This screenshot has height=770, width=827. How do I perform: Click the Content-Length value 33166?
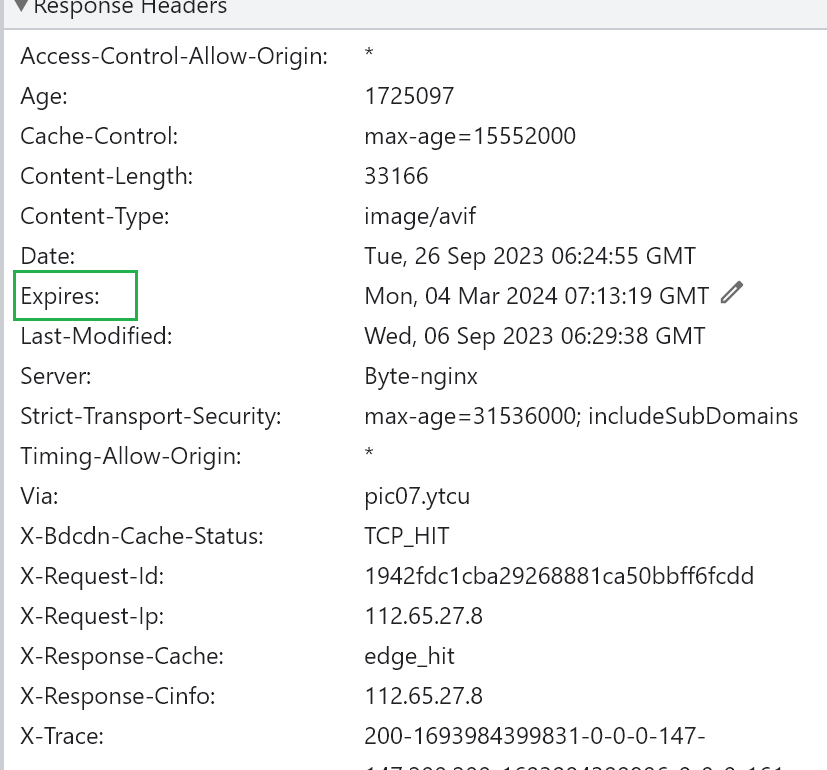(x=397, y=176)
